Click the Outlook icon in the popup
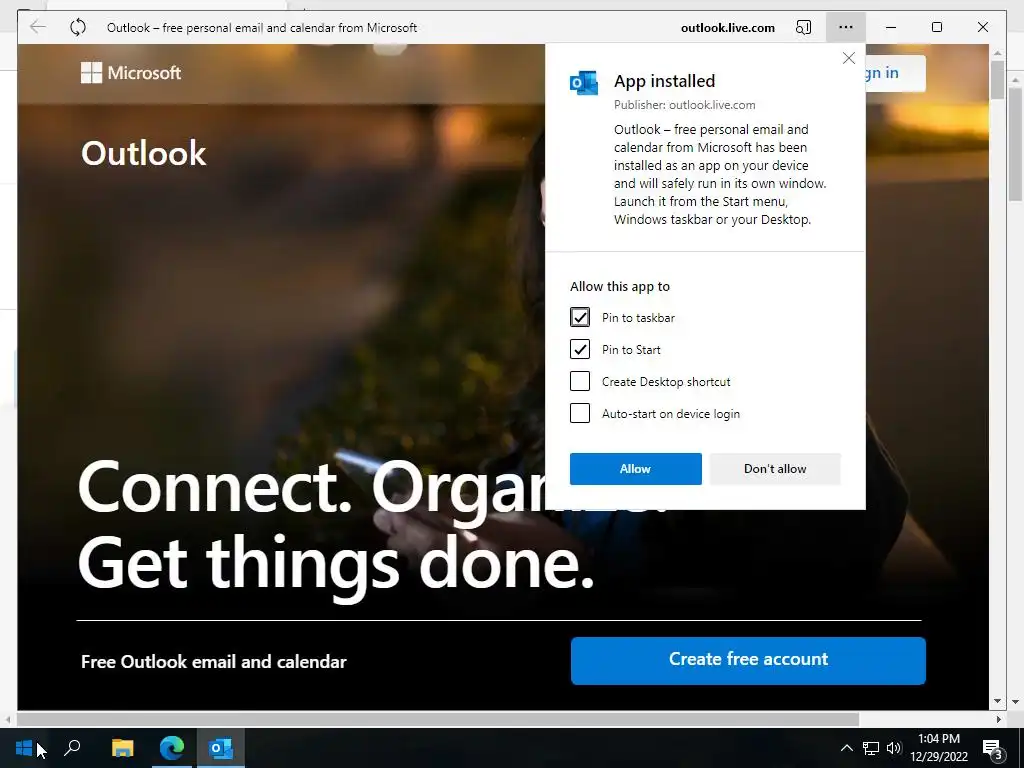The width and height of the screenshot is (1024, 768). coord(584,83)
